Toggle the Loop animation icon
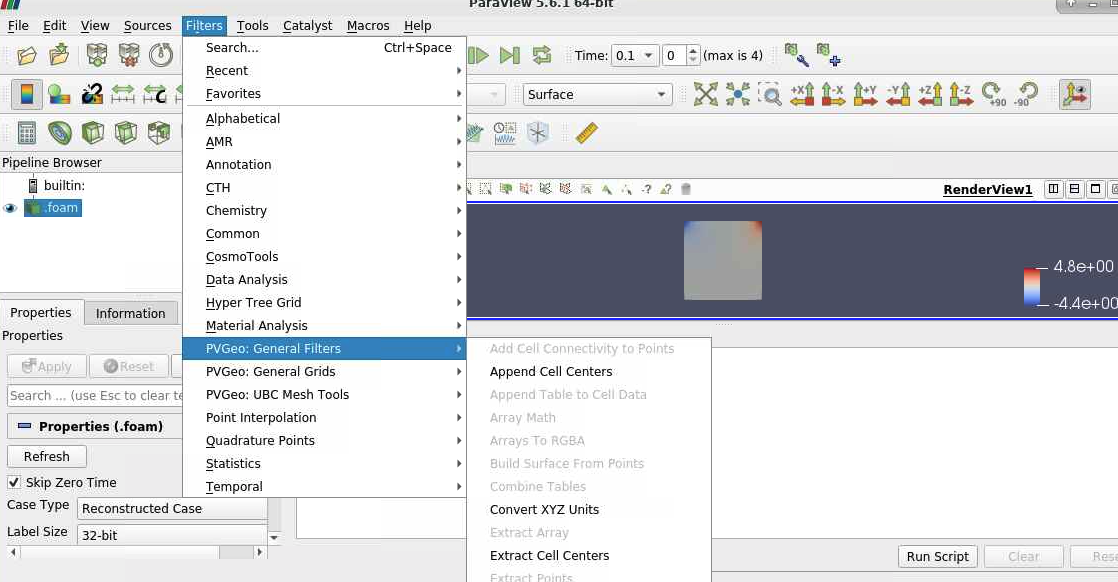 click(x=542, y=55)
